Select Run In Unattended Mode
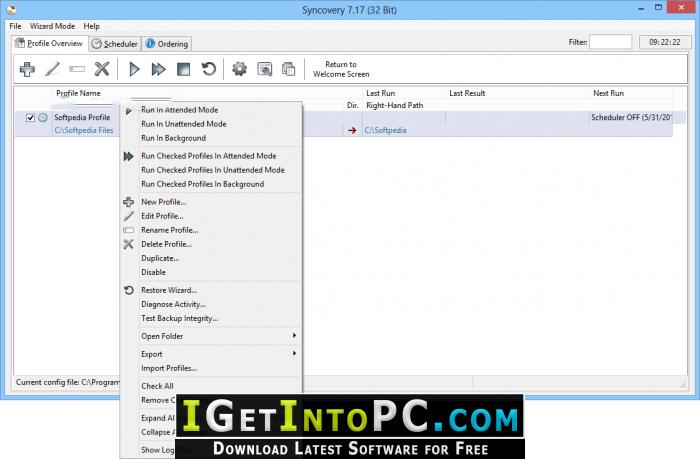 pos(183,124)
